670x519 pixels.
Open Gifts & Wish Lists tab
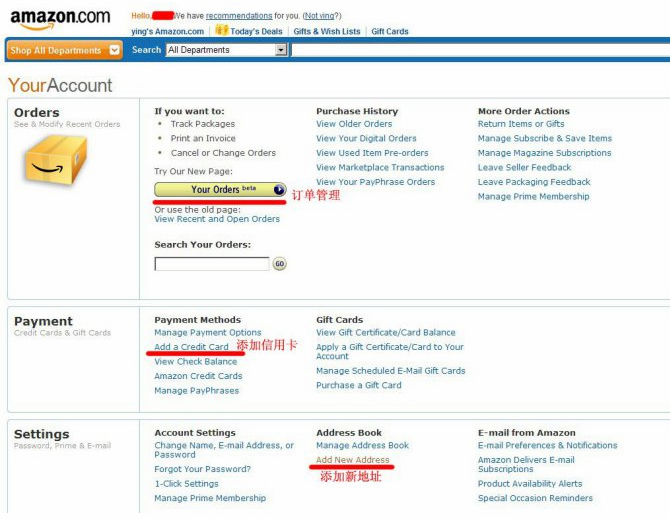tap(327, 32)
